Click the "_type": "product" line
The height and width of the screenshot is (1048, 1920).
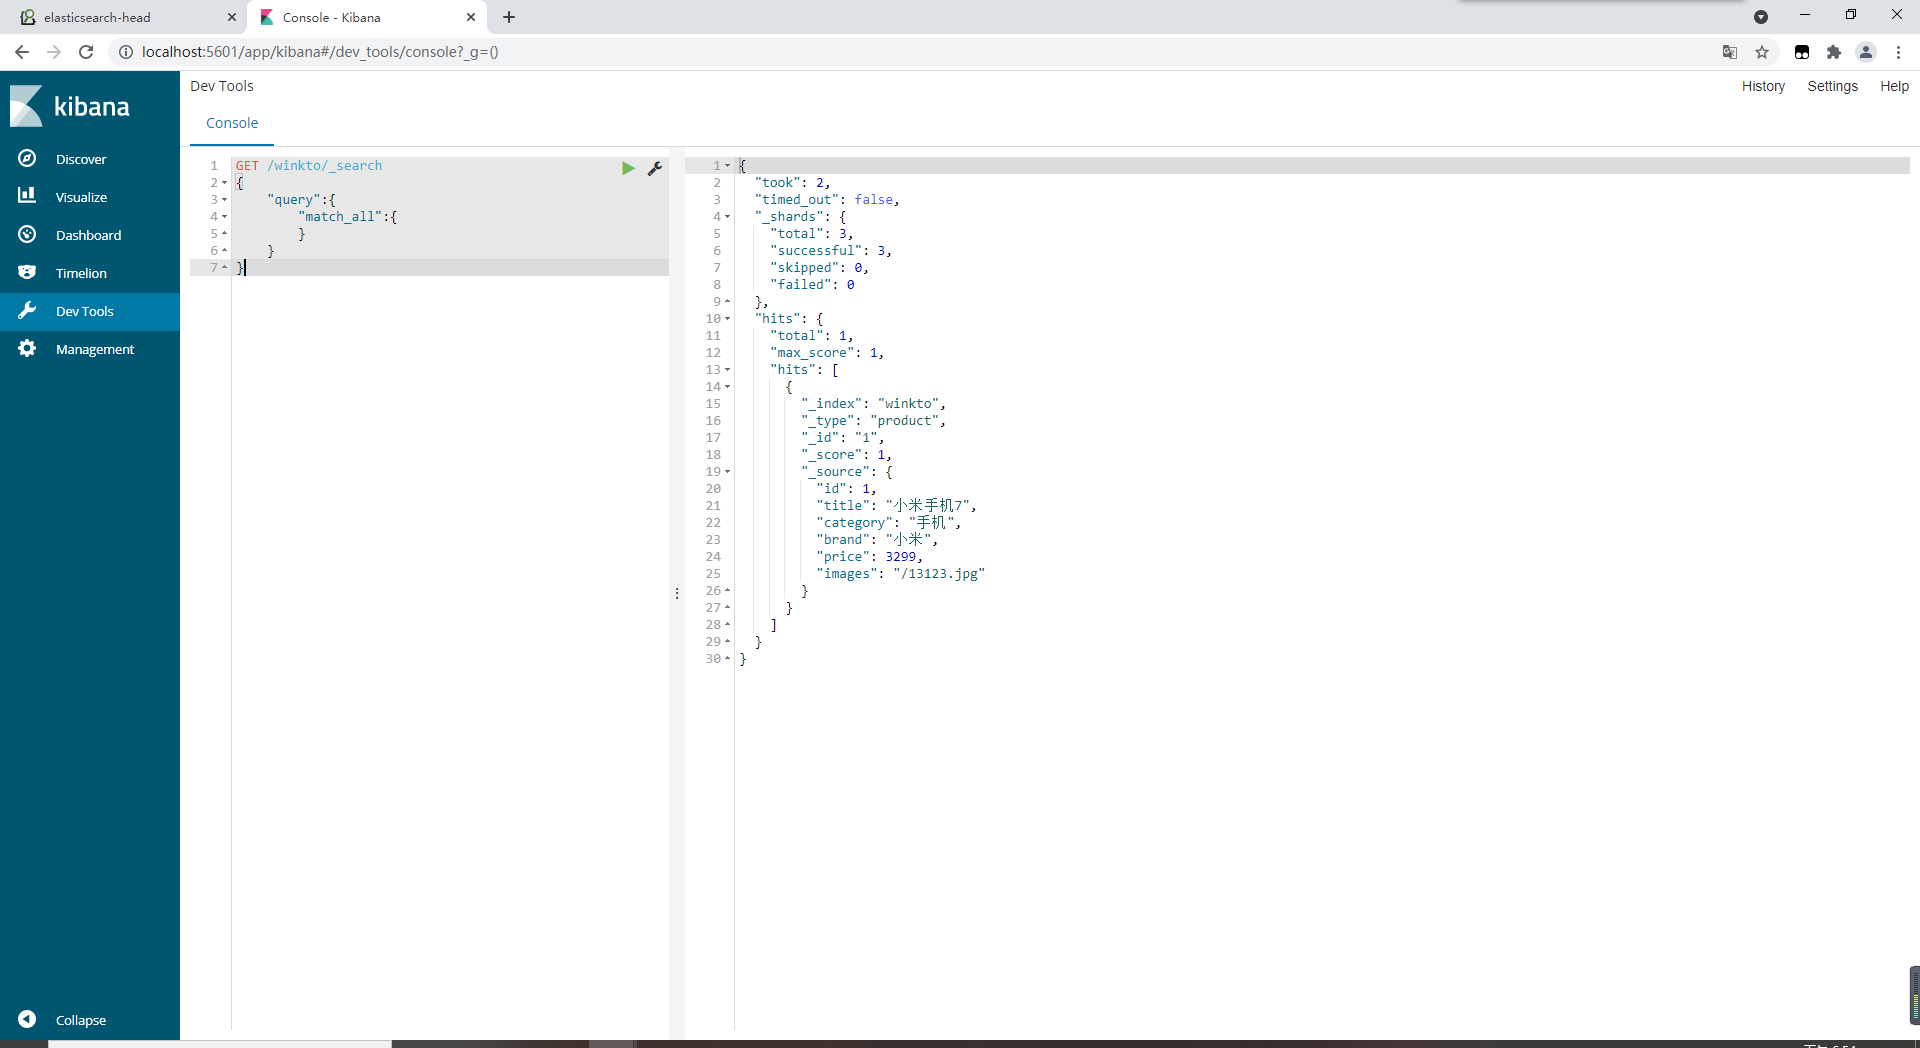873,421
